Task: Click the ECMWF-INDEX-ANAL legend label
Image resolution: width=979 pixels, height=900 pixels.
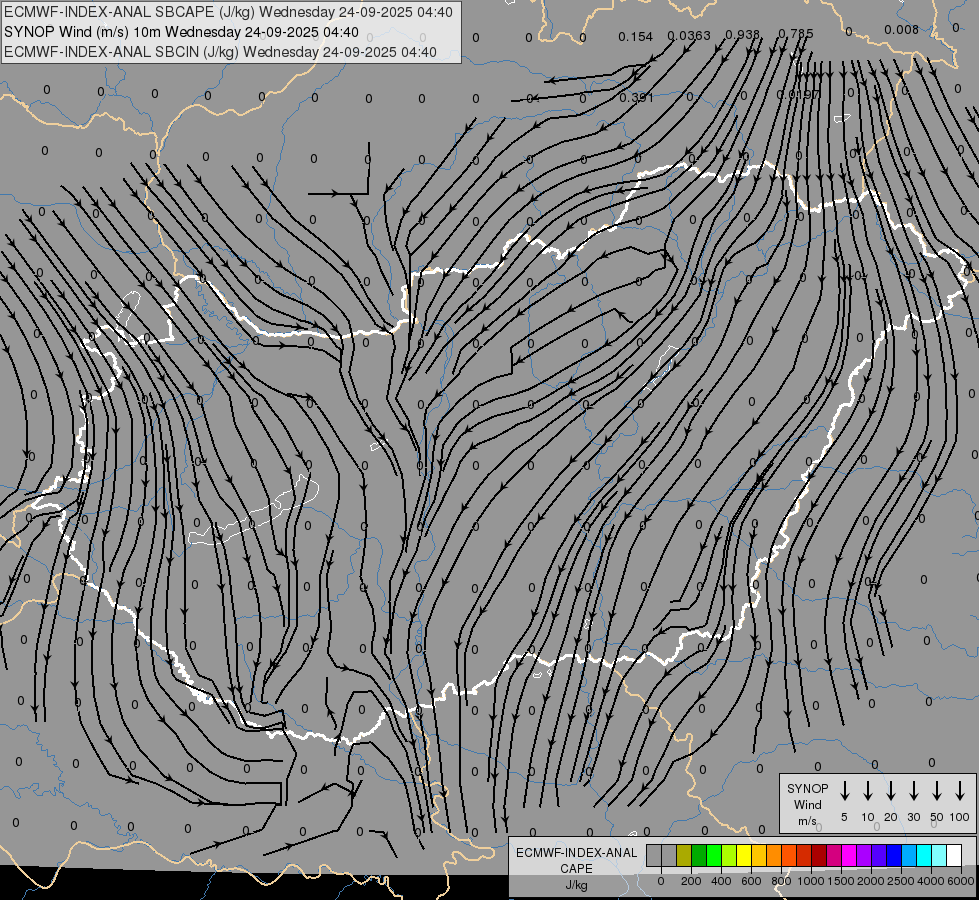Action: click(x=576, y=853)
